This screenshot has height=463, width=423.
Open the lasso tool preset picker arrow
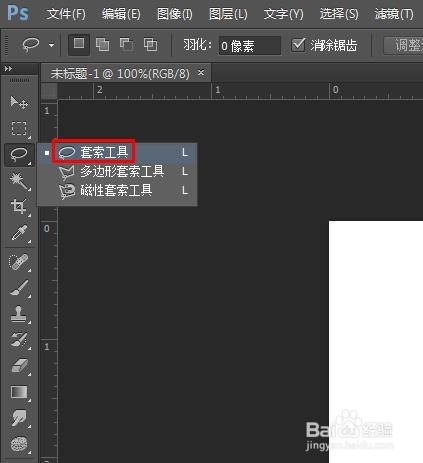(51, 45)
